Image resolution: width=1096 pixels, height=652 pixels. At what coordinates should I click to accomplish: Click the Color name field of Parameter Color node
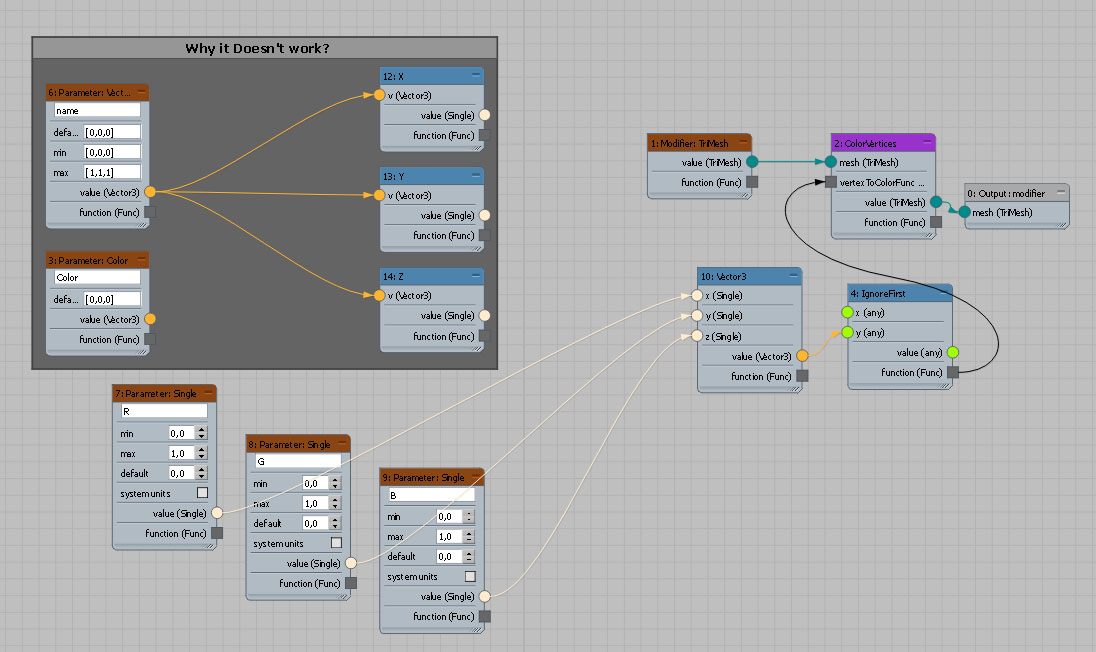[97, 277]
